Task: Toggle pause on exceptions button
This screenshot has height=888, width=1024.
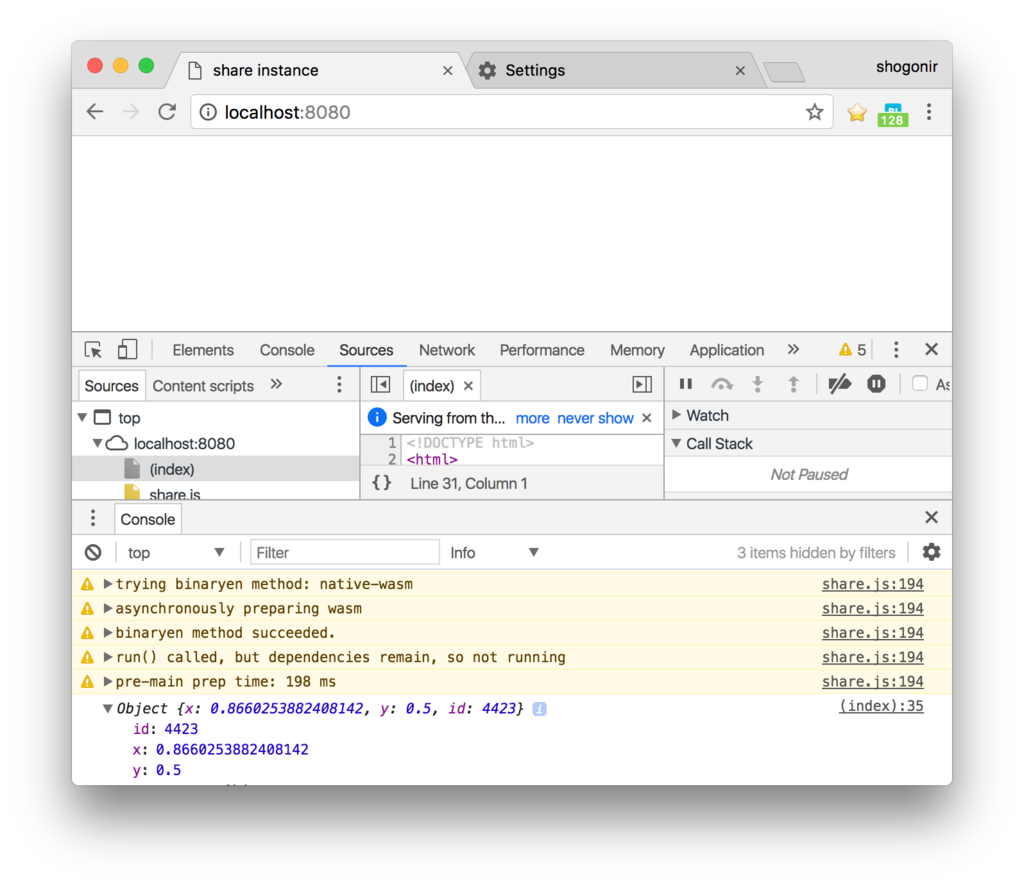Action: [876, 384]
